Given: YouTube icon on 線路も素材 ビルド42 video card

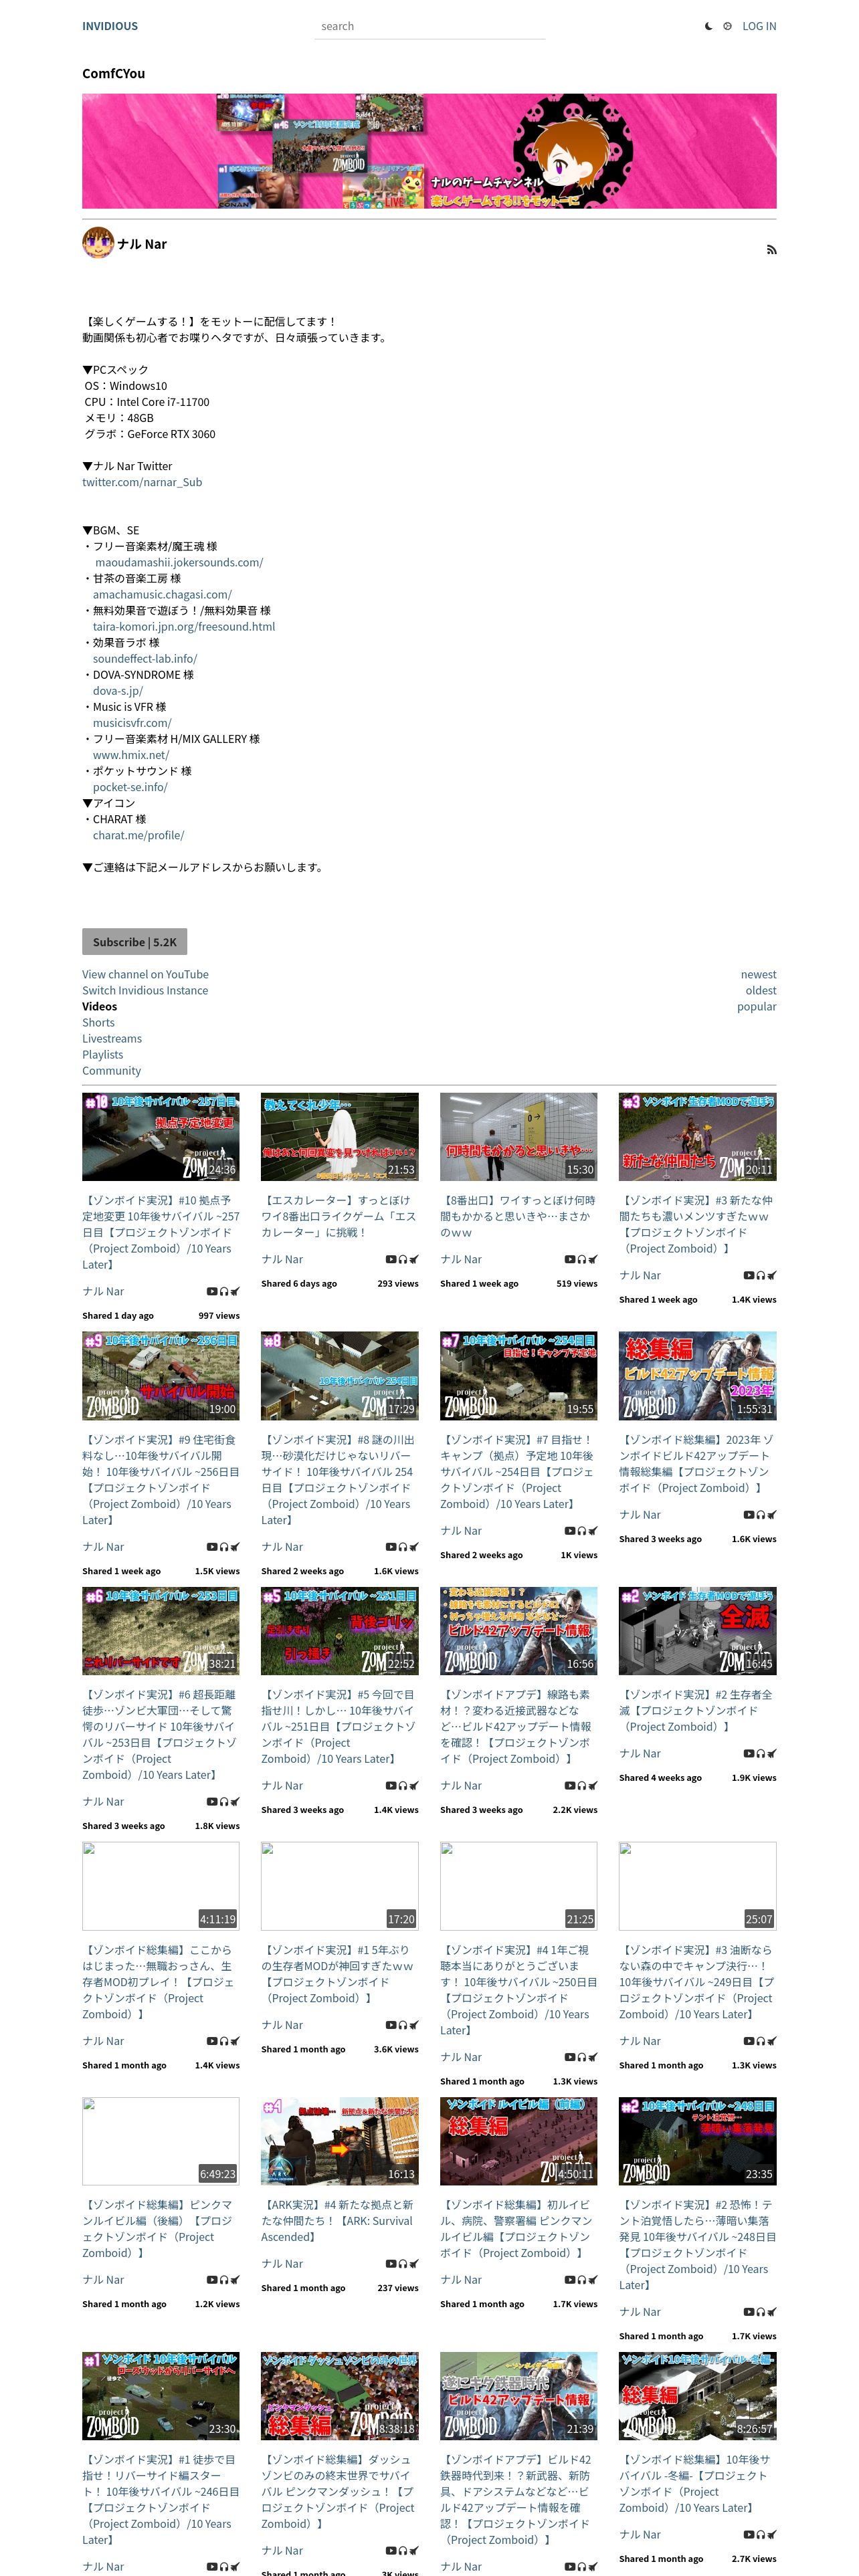Looking at the screenshot, I should pos(570,1785).
